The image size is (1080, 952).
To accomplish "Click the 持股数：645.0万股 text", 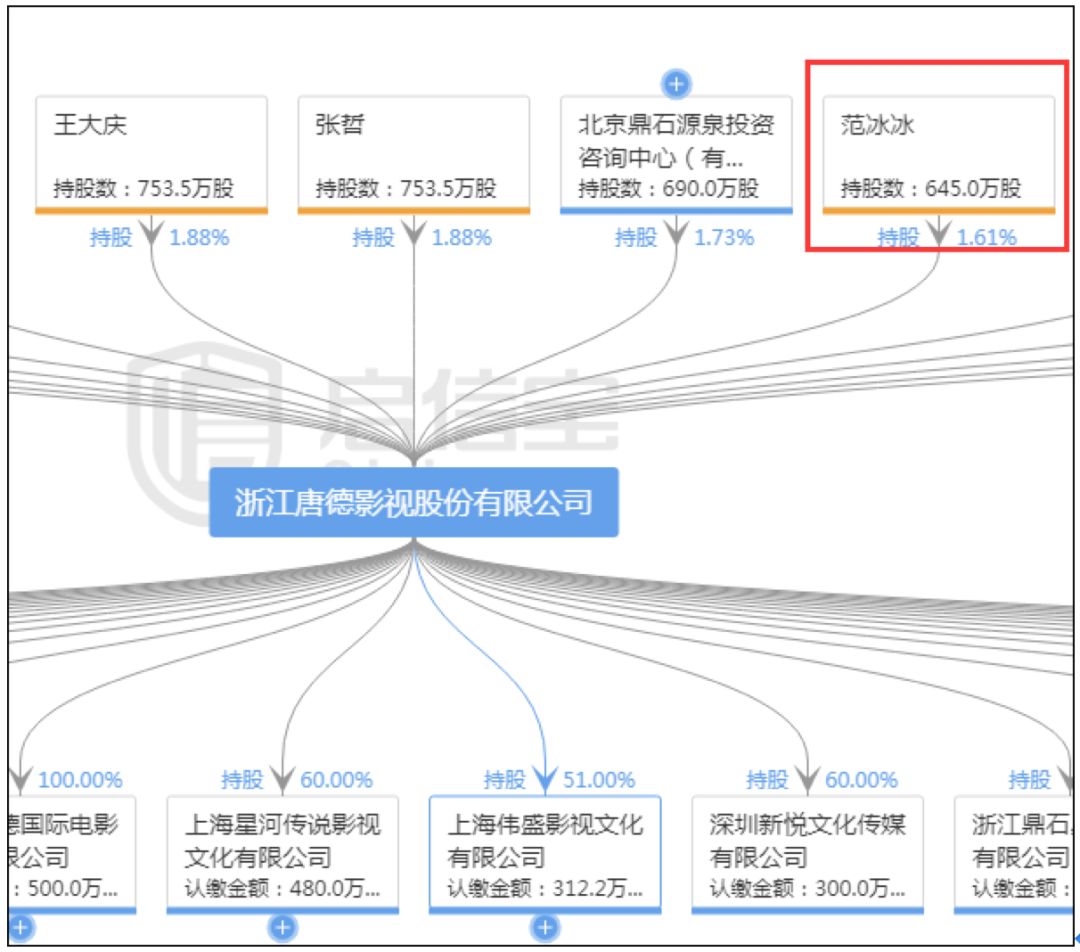I will click(931, 188).
